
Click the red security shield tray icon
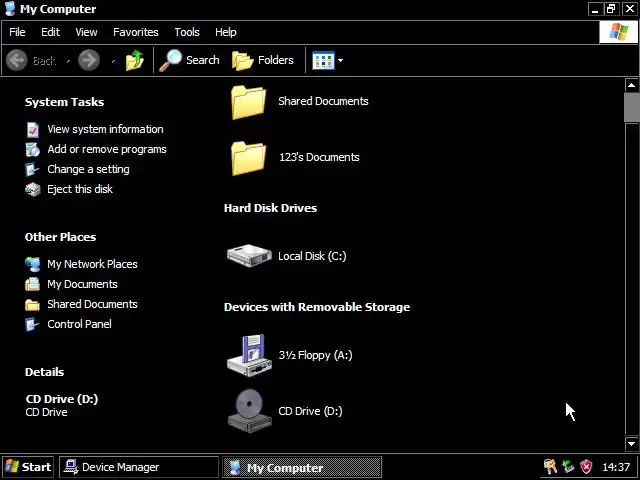coord(586,466)
